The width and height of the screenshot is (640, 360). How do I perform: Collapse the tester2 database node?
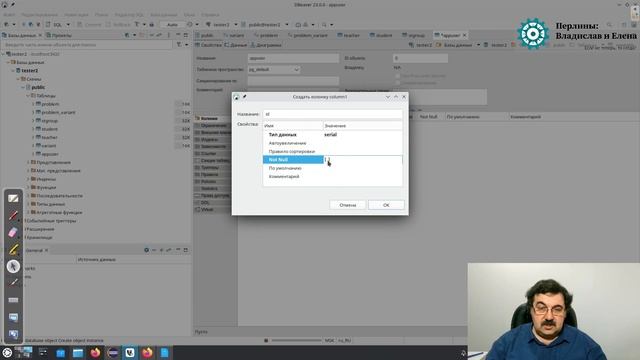13,71
